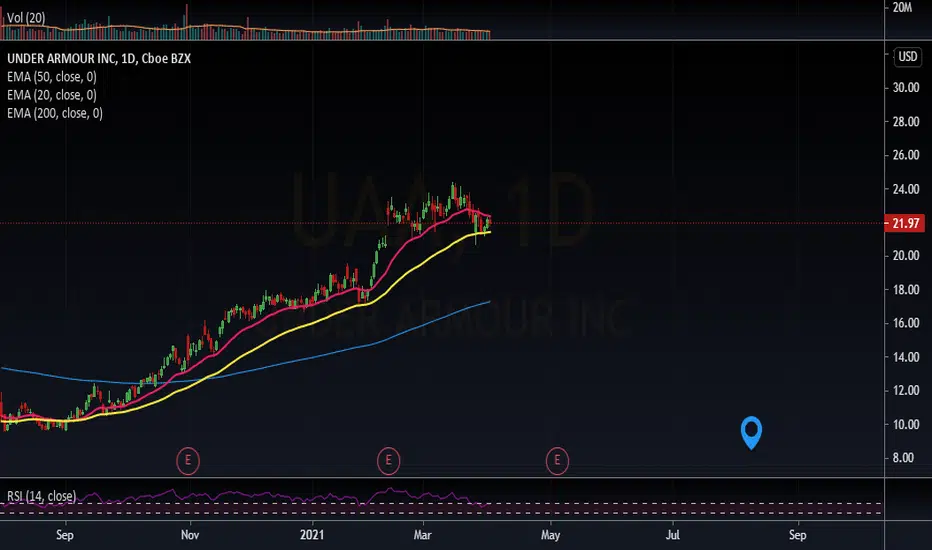Select the EMA (50, close, 0) indicator label
Image resolution: width=932 pixels, height=550 pixels.
(52, 77)
